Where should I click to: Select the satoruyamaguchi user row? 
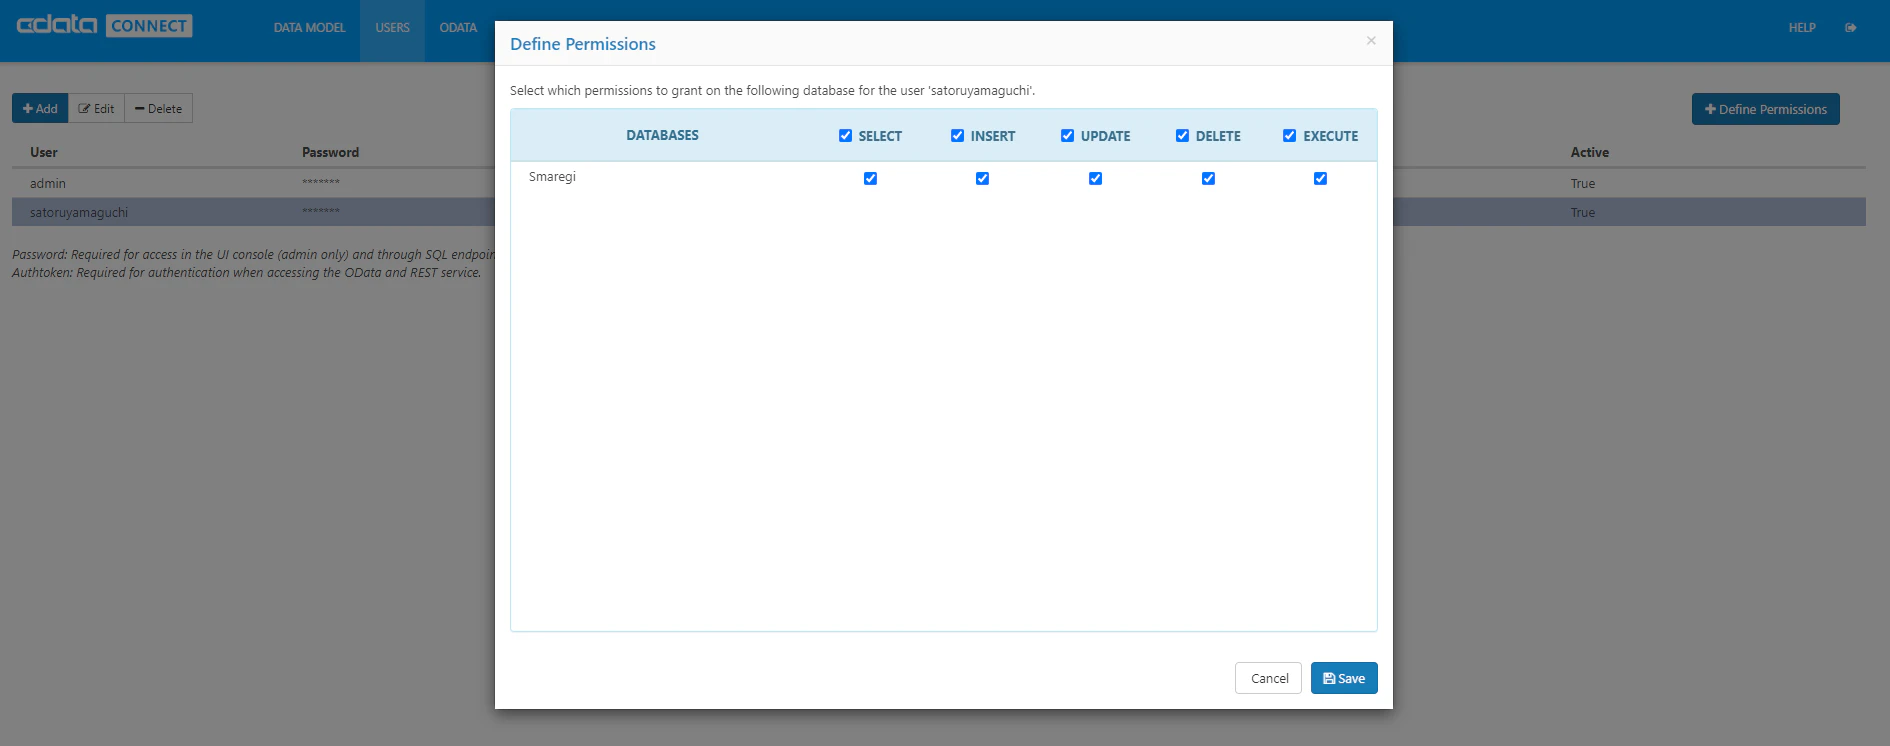(253, 212)
